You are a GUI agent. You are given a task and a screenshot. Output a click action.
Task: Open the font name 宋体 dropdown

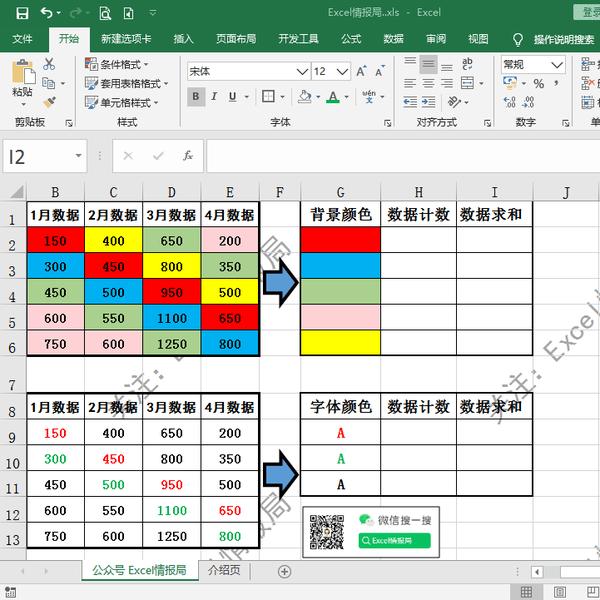click(x=302, y=72)
